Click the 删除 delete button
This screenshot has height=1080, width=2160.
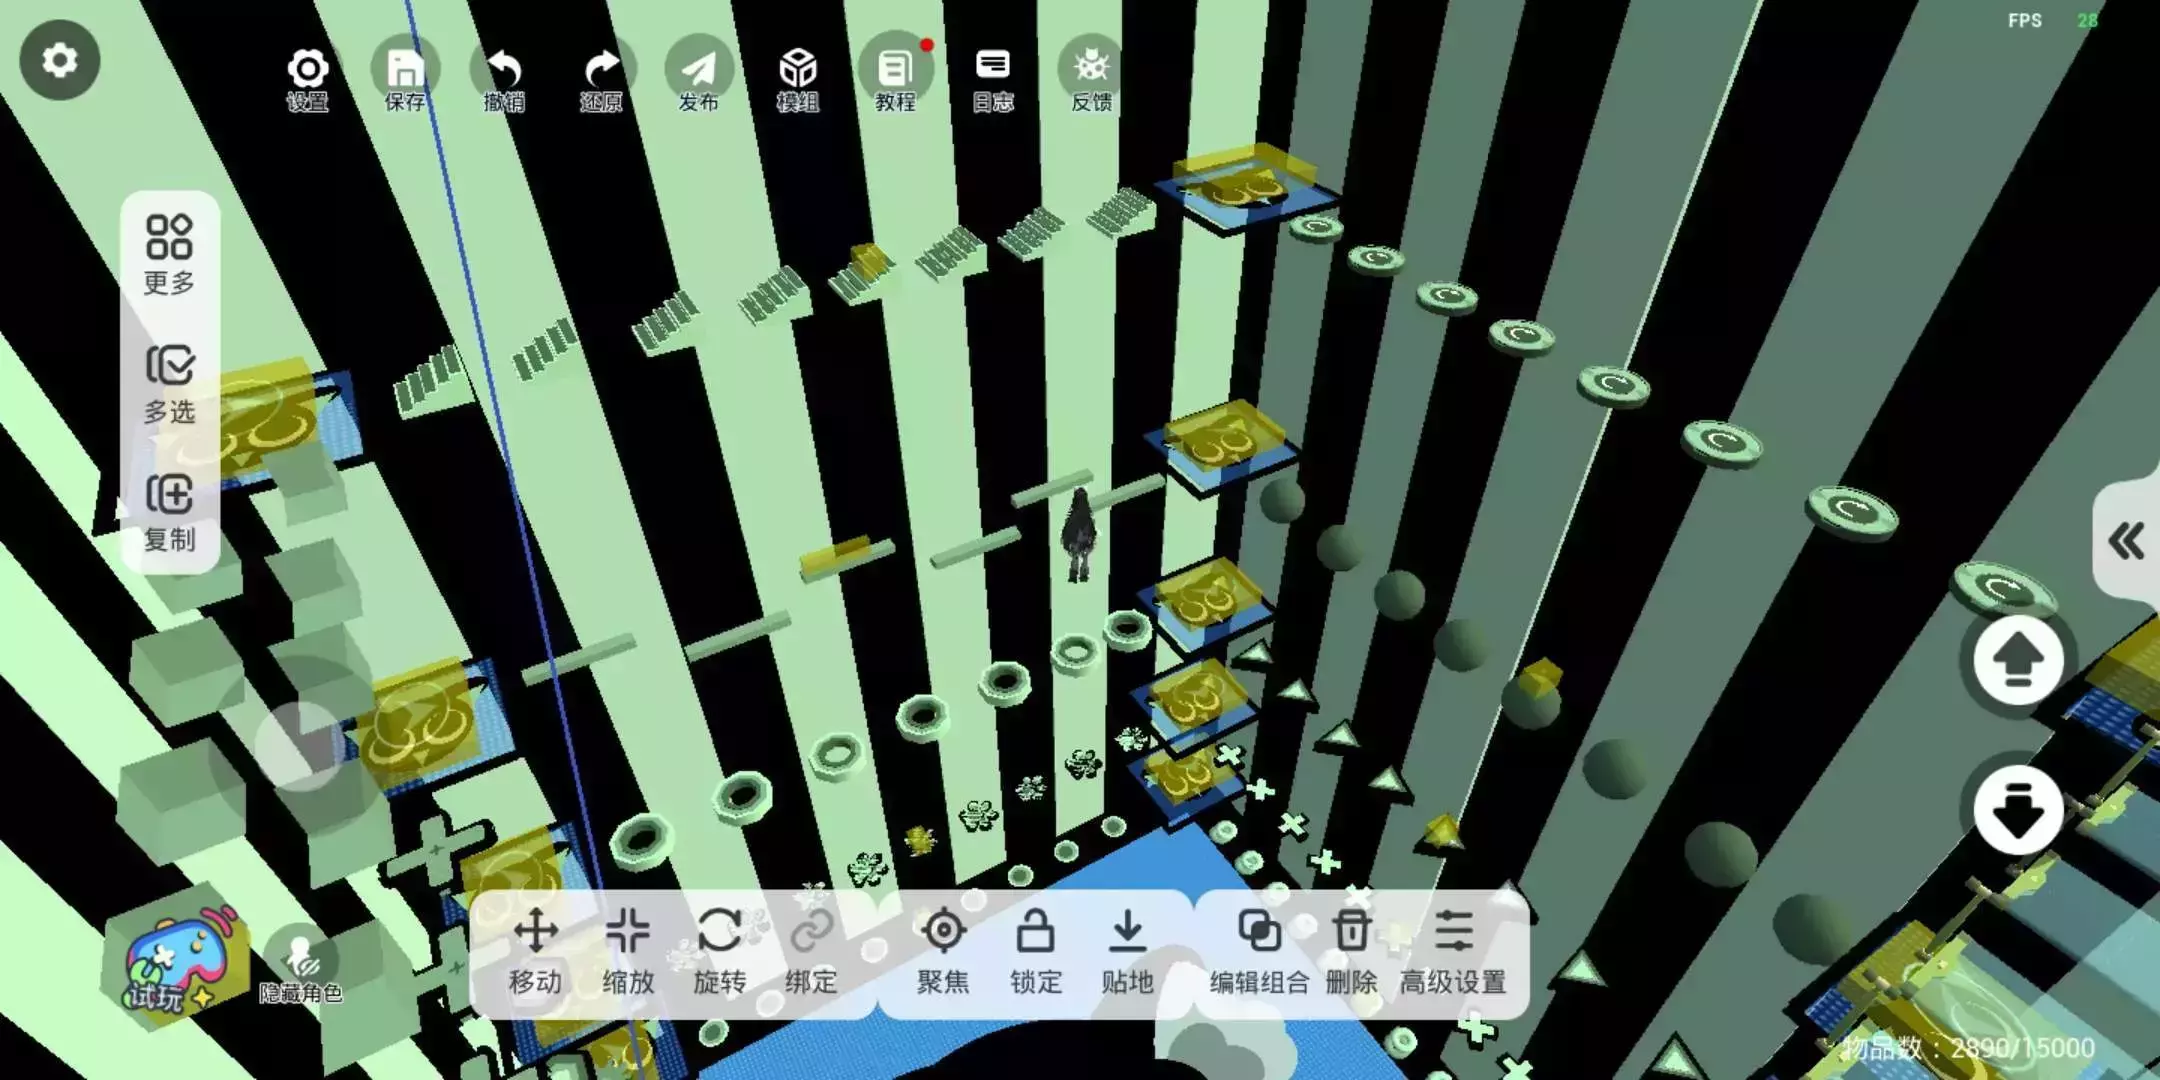[x=1351, y=950]
